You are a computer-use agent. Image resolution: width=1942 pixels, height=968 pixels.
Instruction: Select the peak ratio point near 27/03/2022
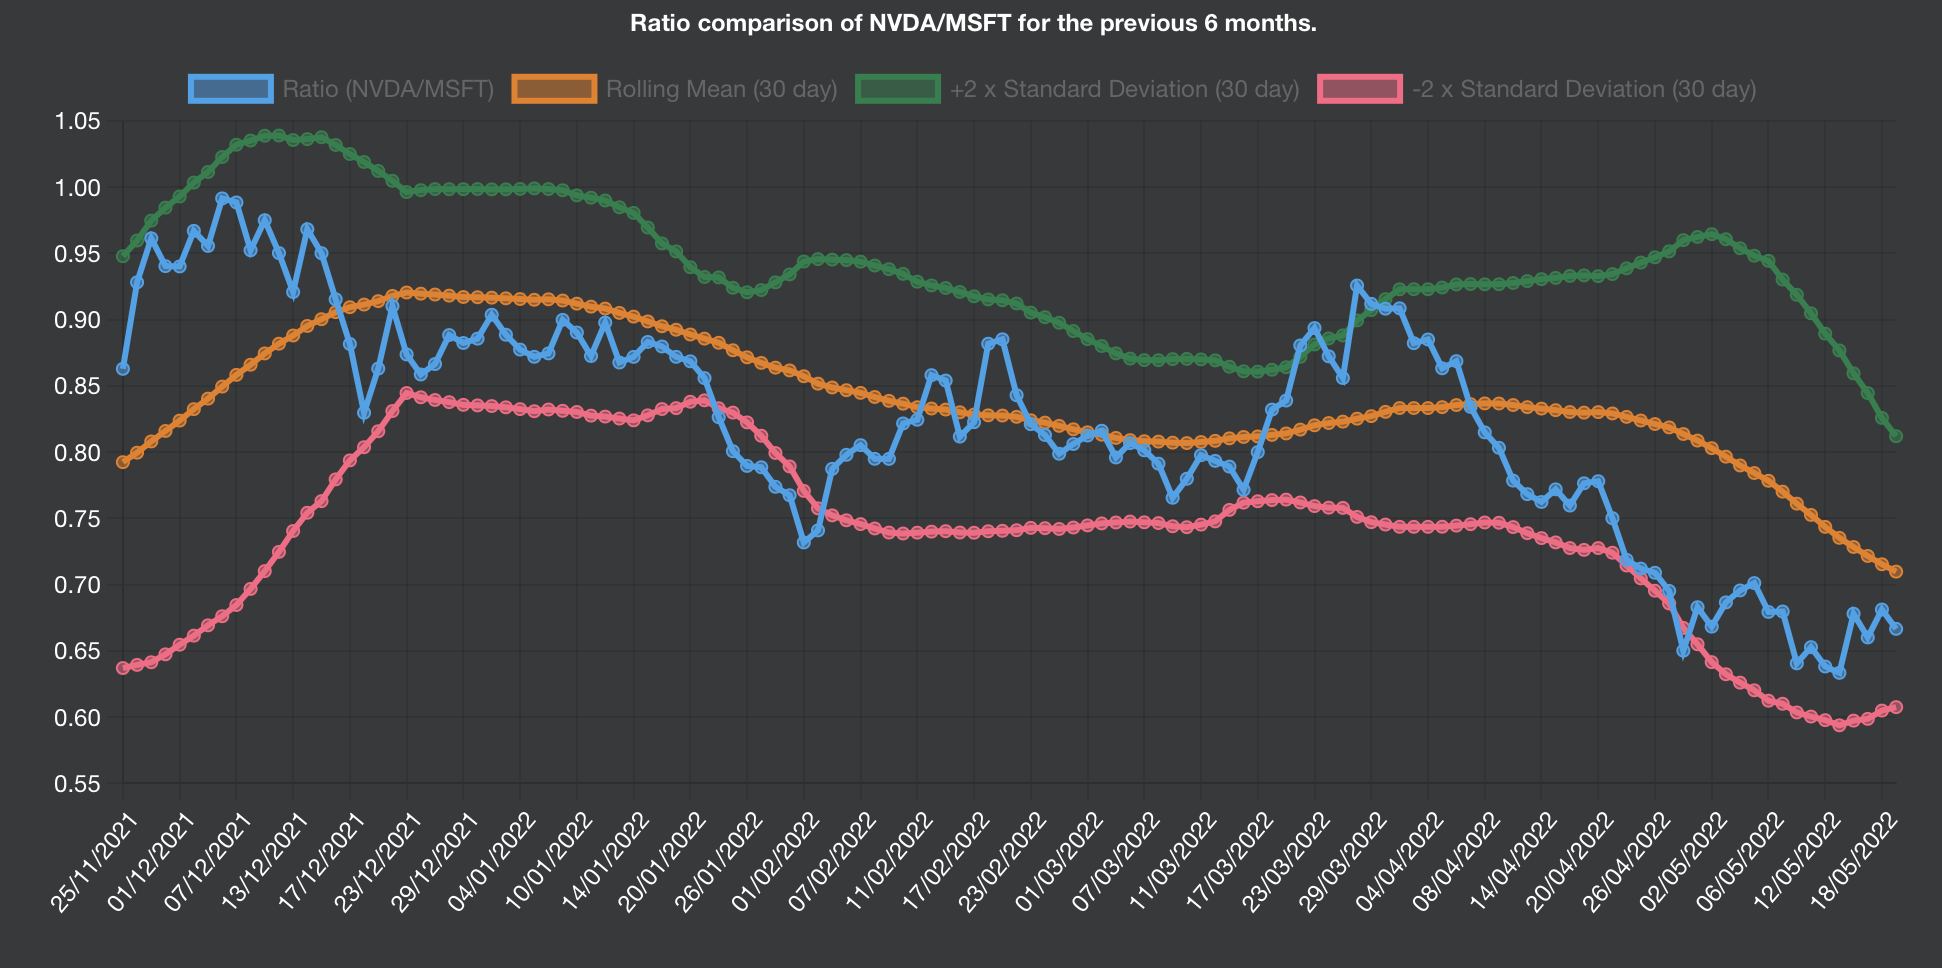1355,285
